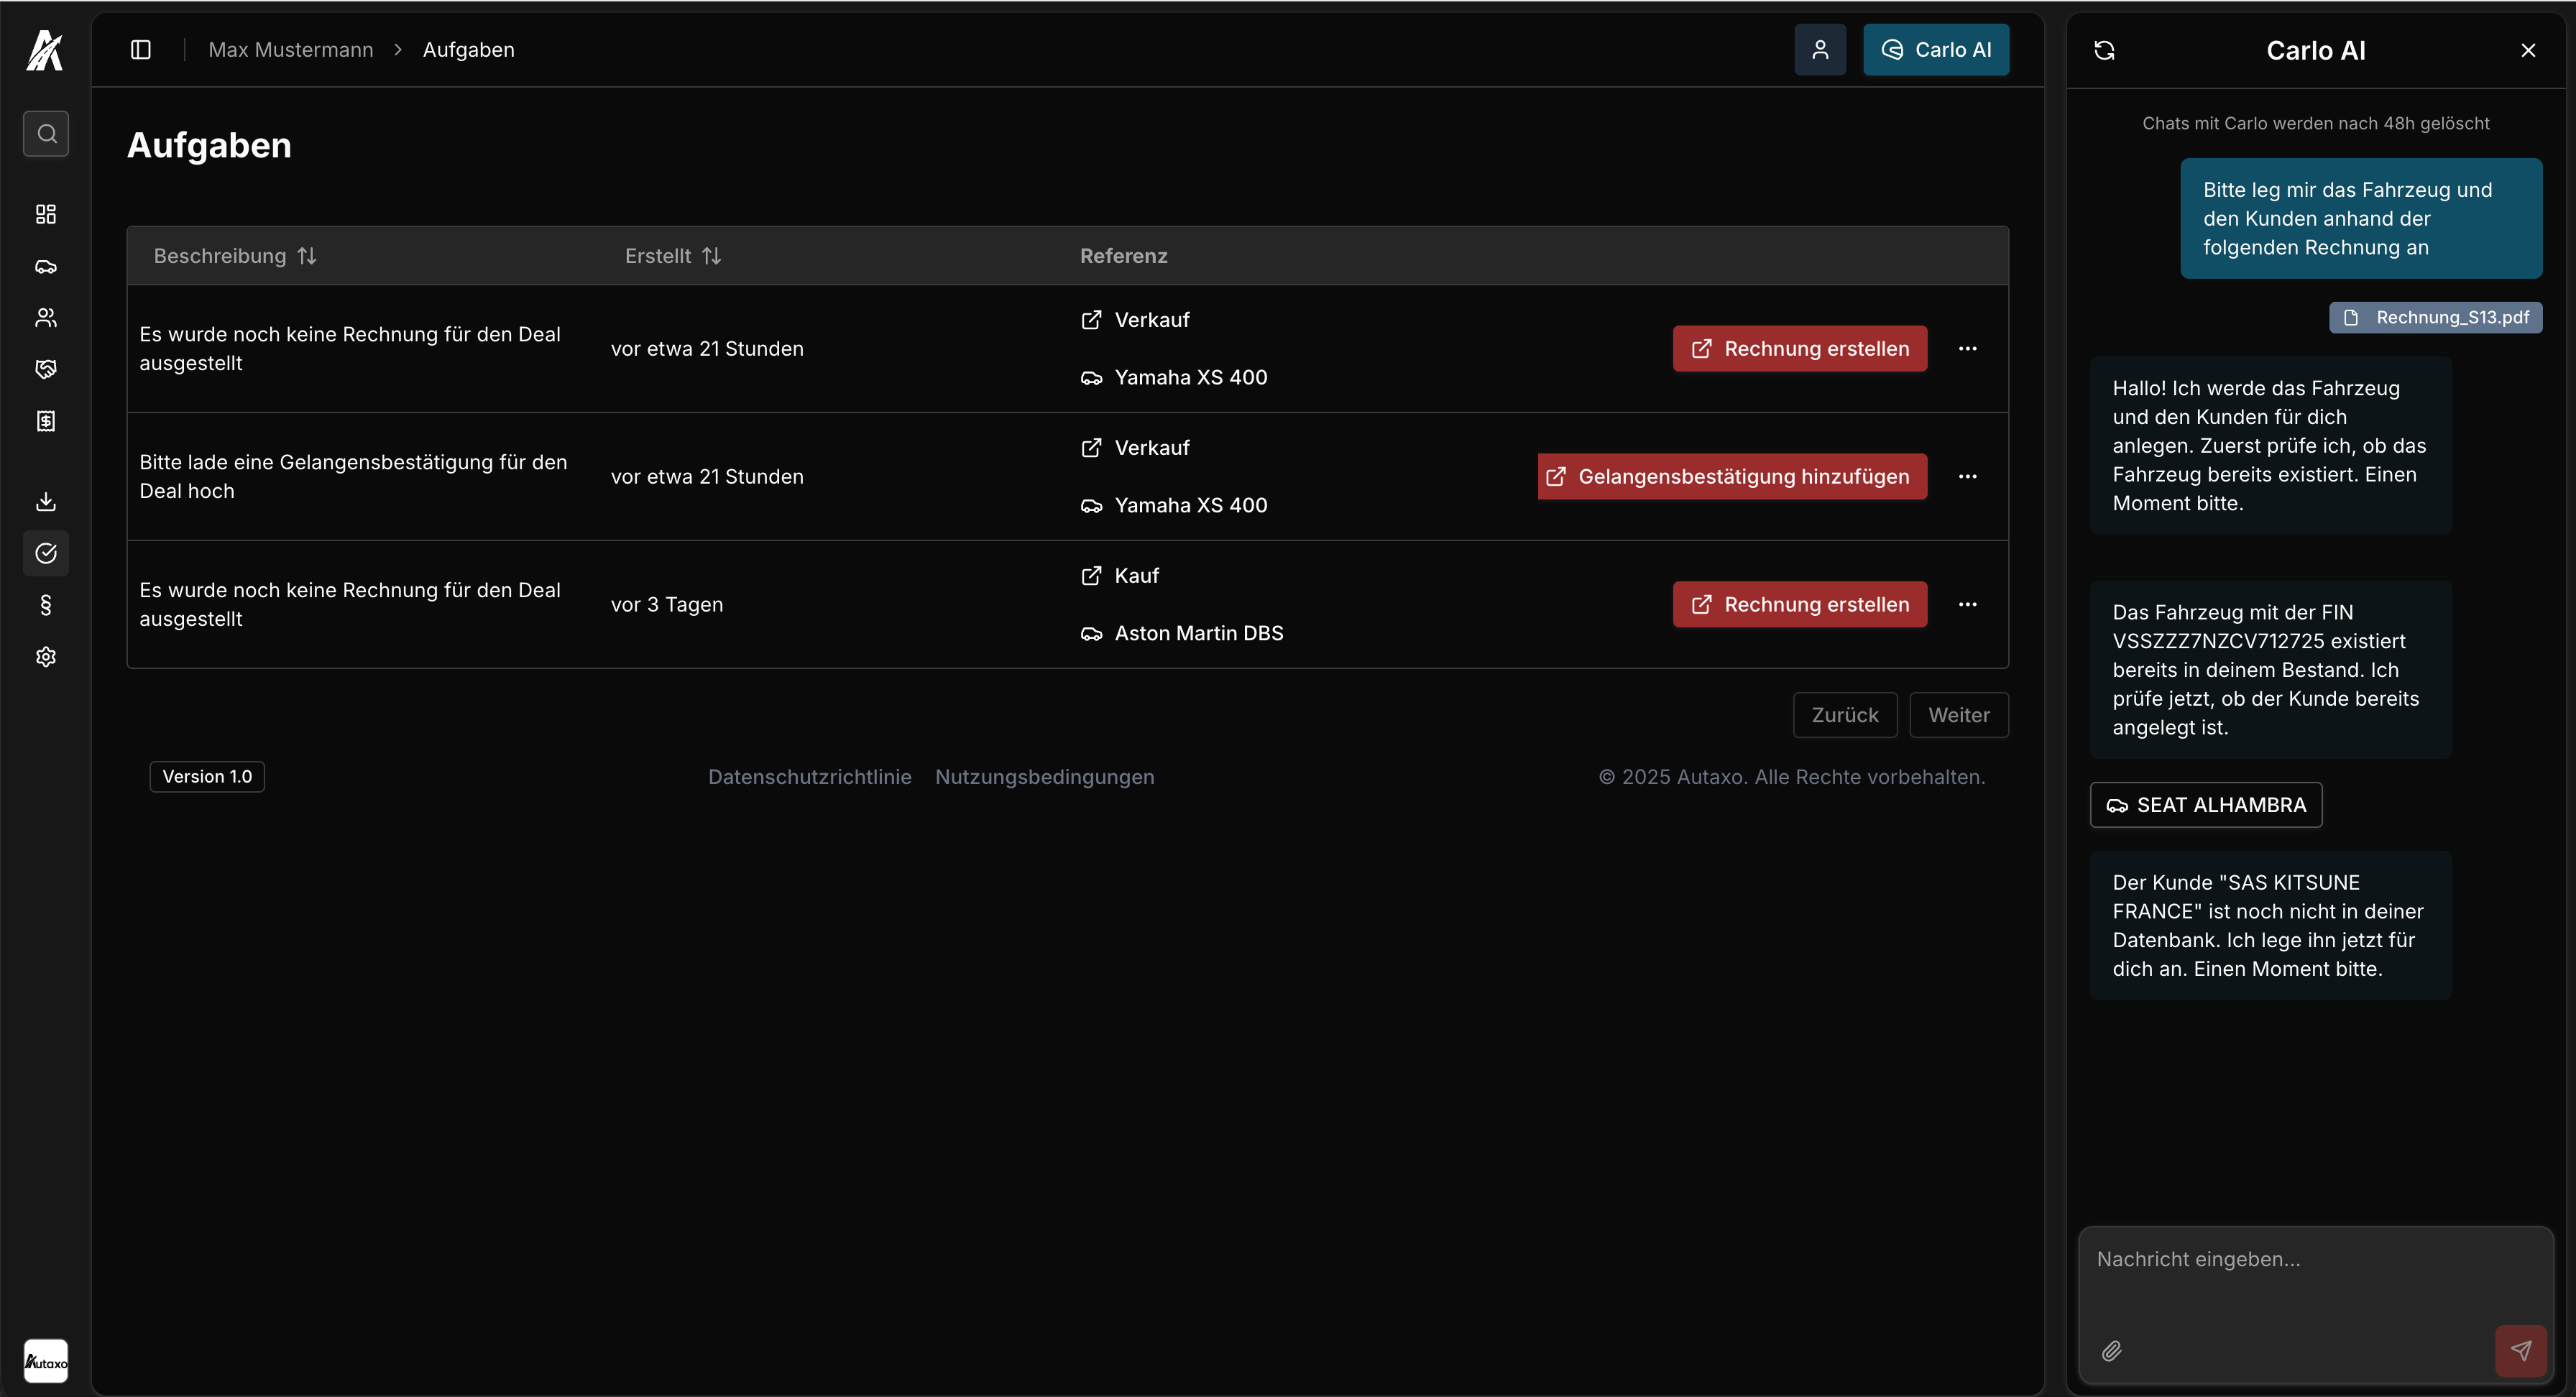Open options menu for the Aston Martin task
This screenshot has height=1397, width=2576.
pyautogui.click(x=1968, y=604)
